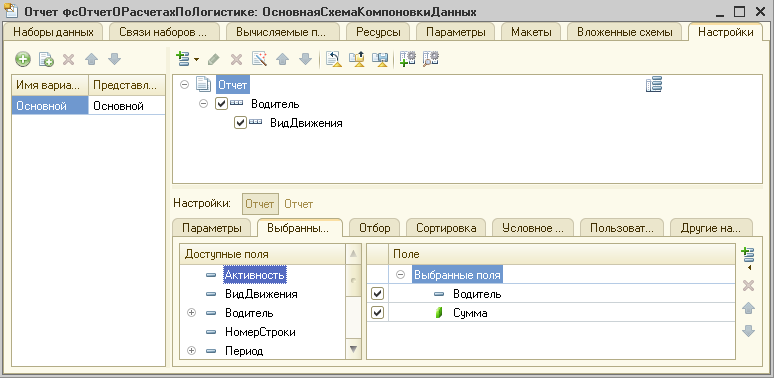
Task: Open the Вычисляемые поля tab
Action: [x=282, y=32]
